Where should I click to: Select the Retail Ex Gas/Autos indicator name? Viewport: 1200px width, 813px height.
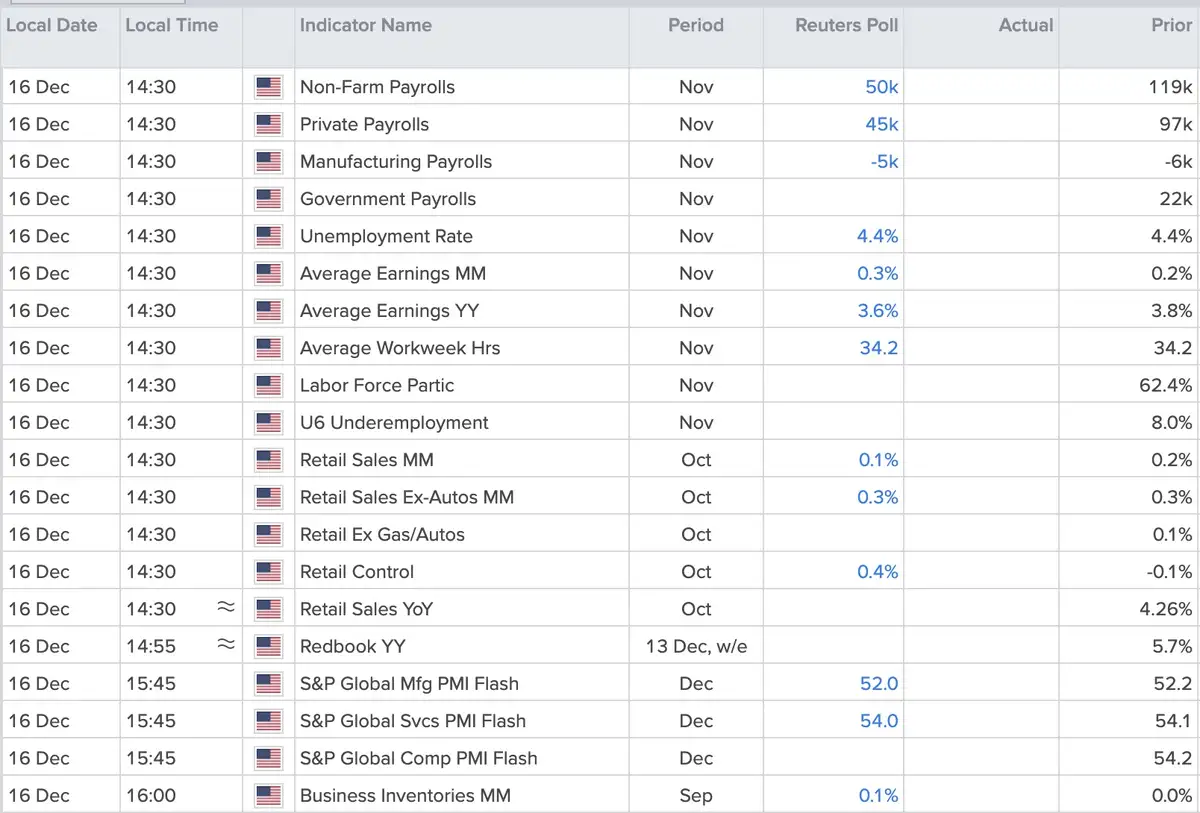coord(382,534)
